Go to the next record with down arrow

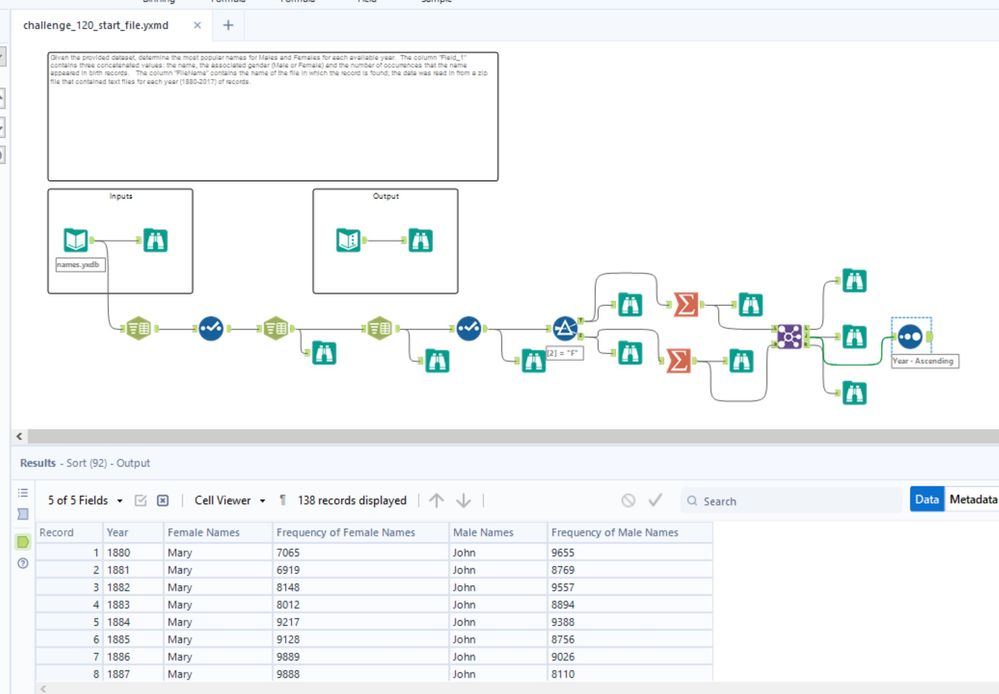tap(464, 500)
